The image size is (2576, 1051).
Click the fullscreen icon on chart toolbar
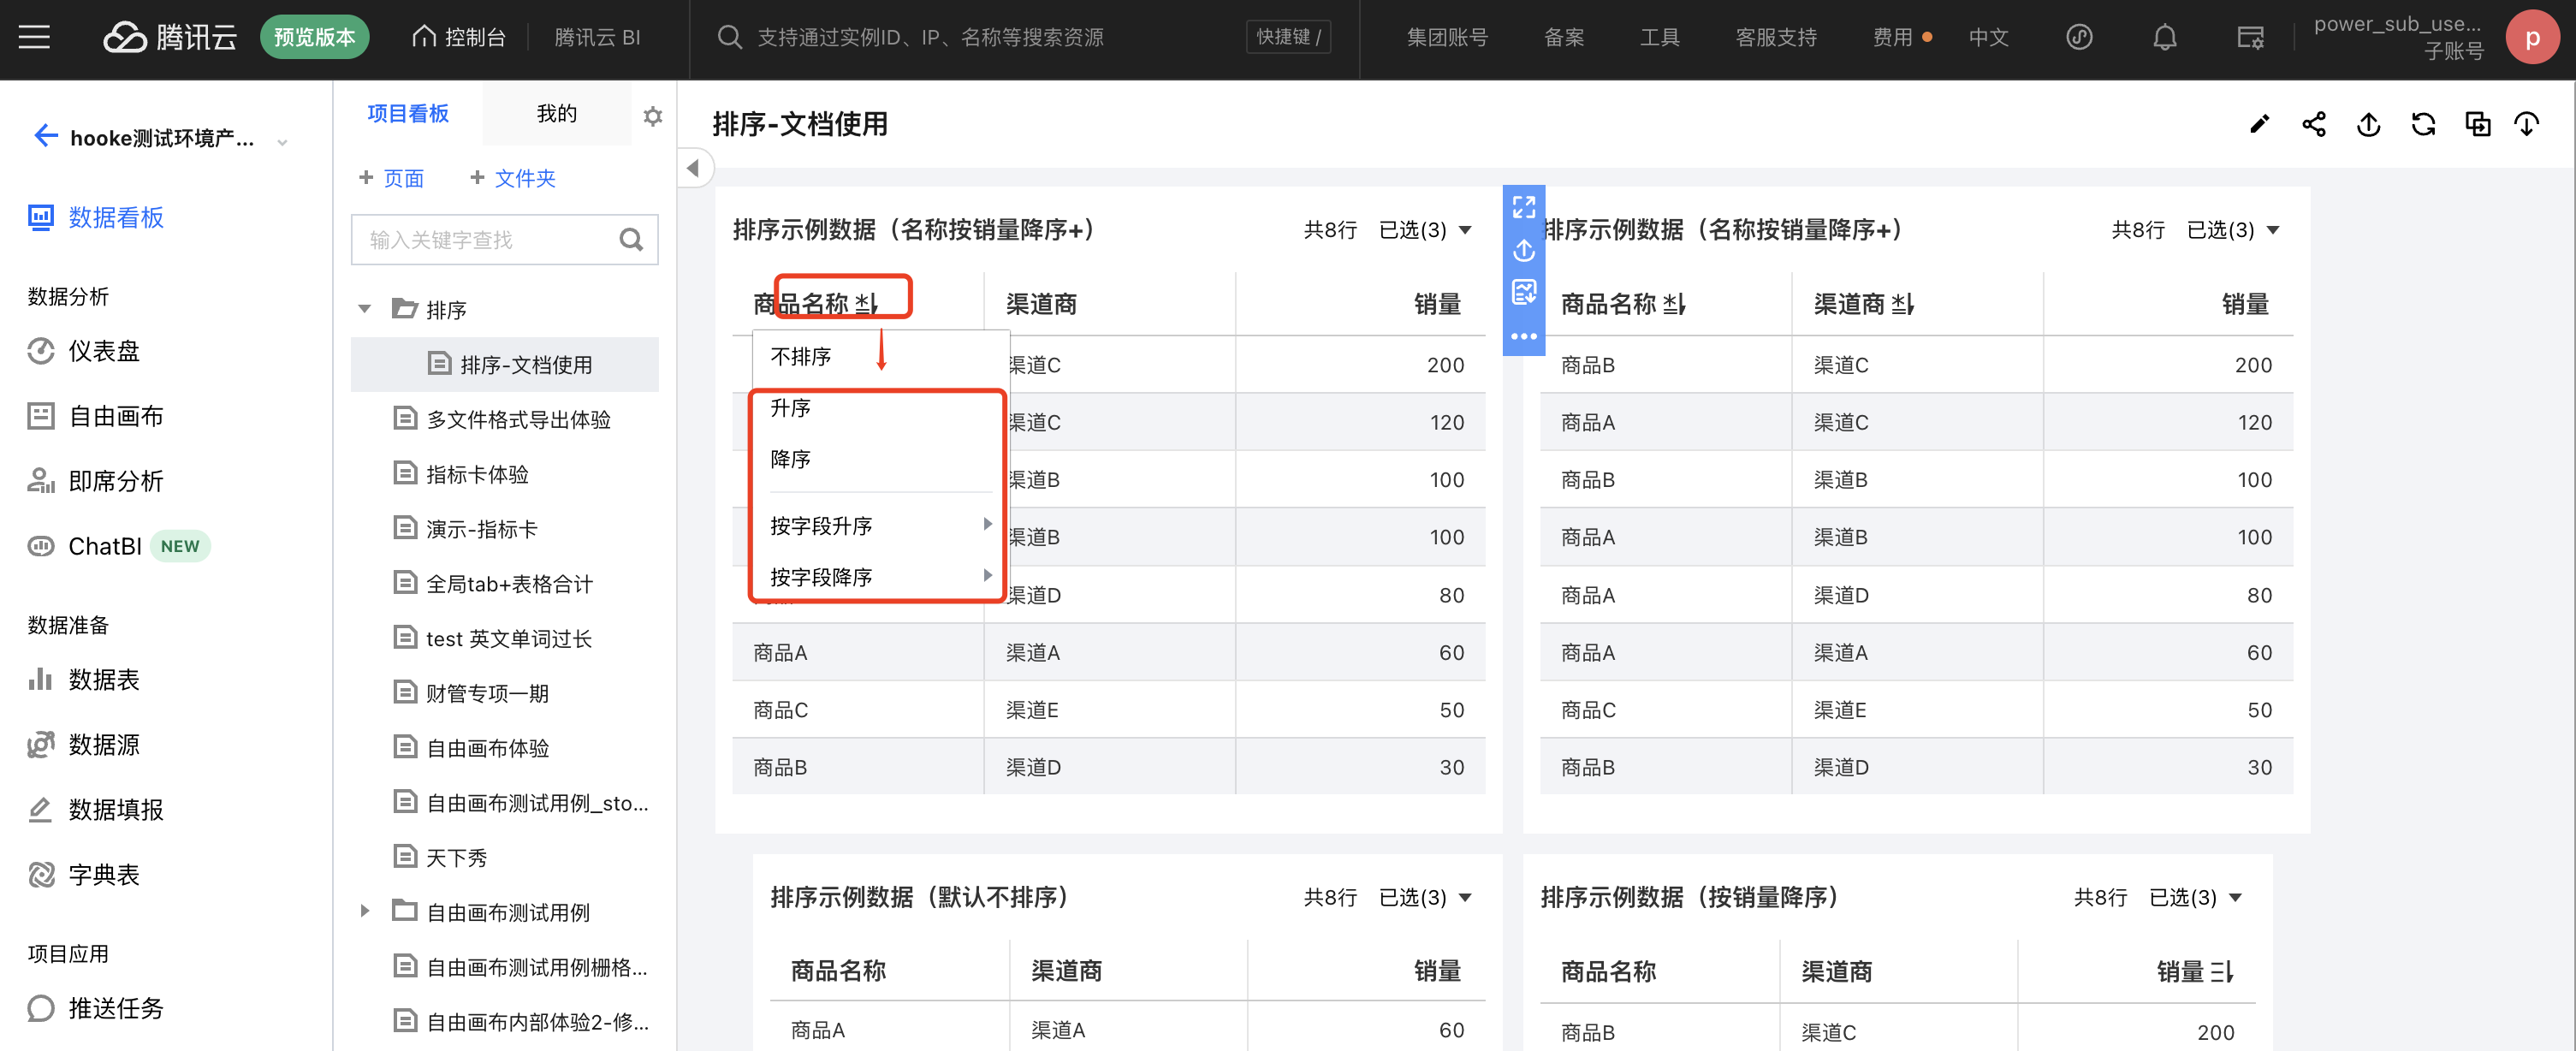[x=1523, y=207]
